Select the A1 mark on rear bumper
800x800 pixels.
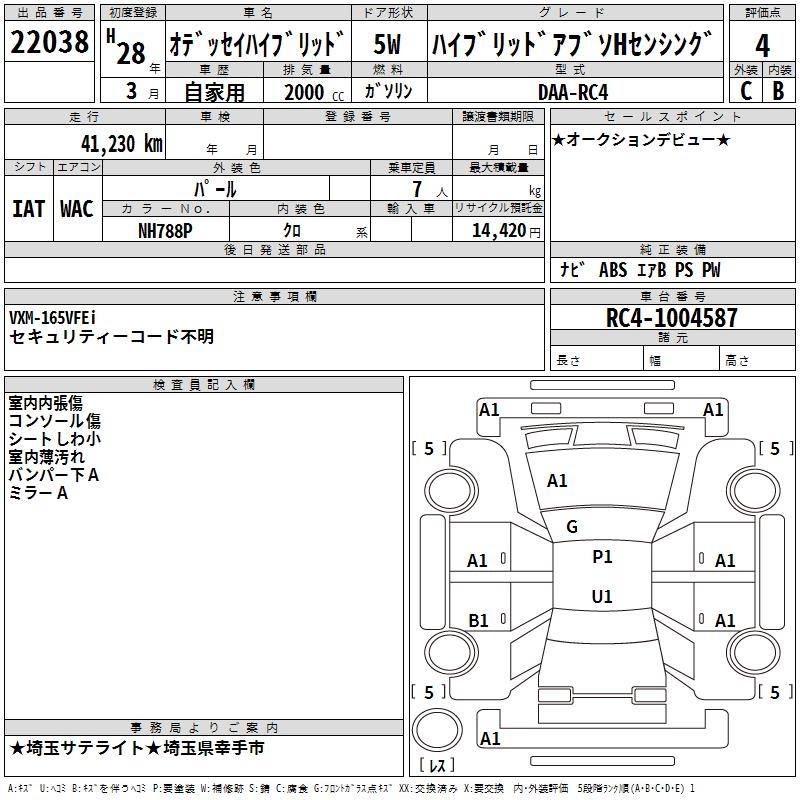(490, 738)
